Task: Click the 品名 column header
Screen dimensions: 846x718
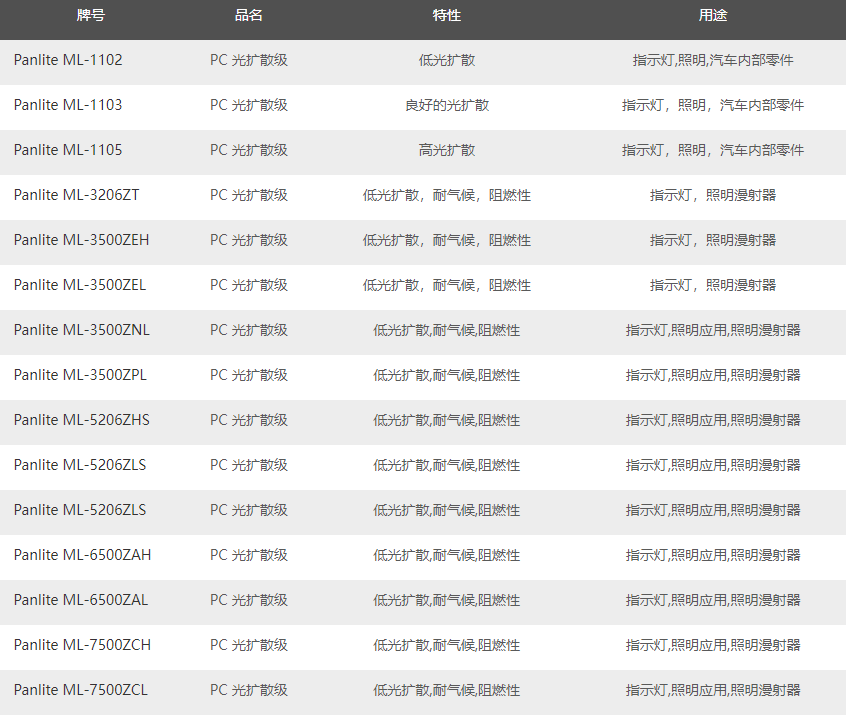Action: (248, 16)
